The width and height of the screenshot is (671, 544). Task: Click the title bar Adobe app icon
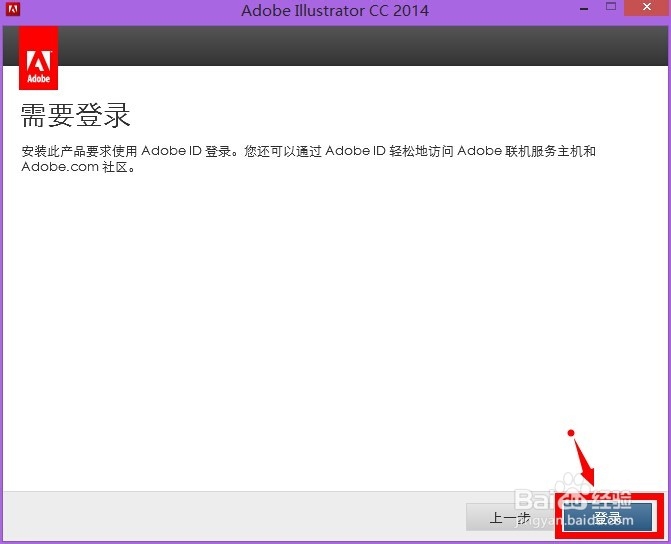(x=12, y=9)
